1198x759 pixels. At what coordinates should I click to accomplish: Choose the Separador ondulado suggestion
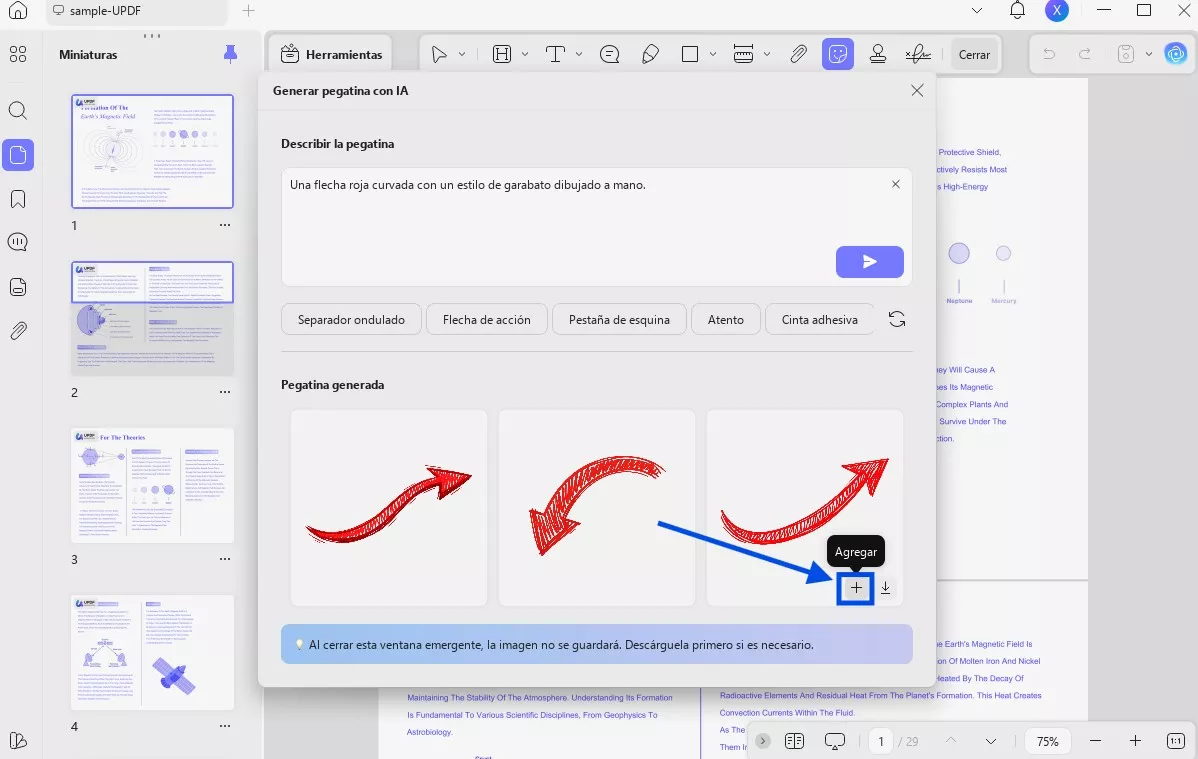pyautogui.click(x=351, y=319)
